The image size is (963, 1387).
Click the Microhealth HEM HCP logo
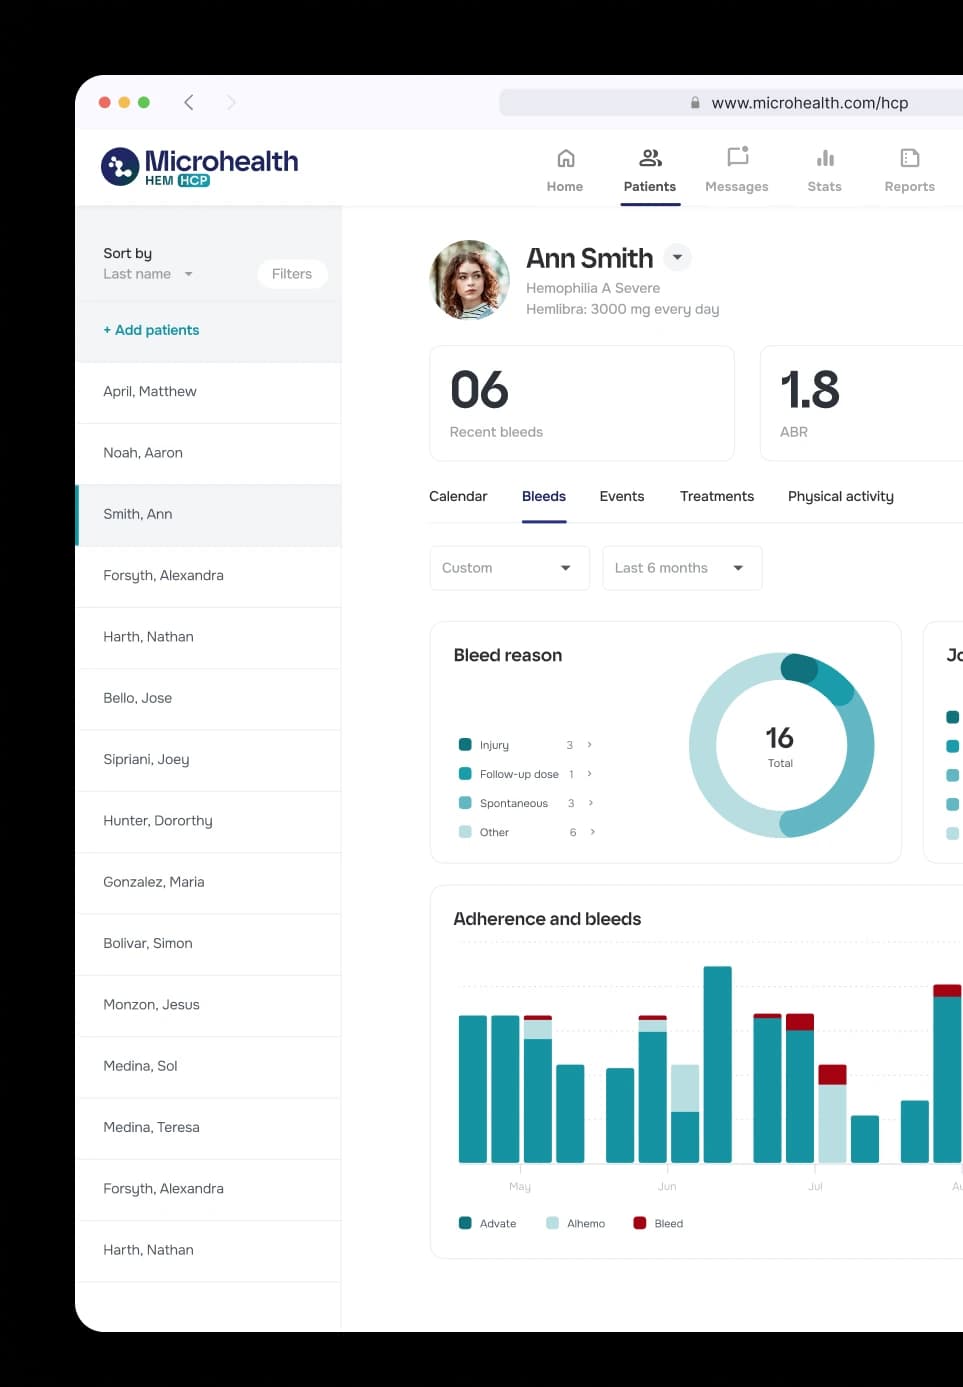tap(199, 165)
